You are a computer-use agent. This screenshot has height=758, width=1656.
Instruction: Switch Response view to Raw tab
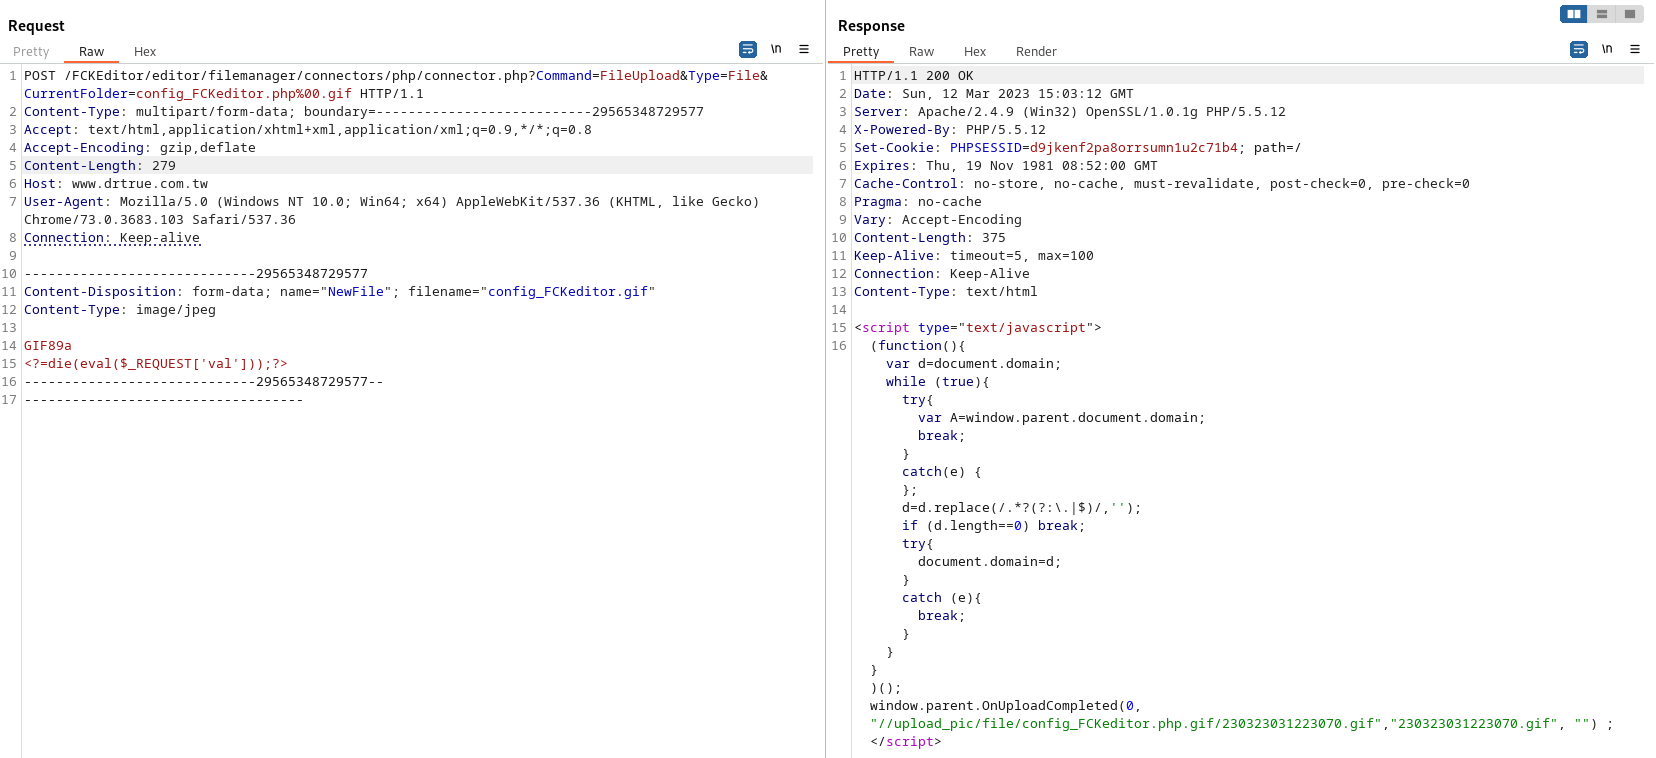[x=921, y=52]
